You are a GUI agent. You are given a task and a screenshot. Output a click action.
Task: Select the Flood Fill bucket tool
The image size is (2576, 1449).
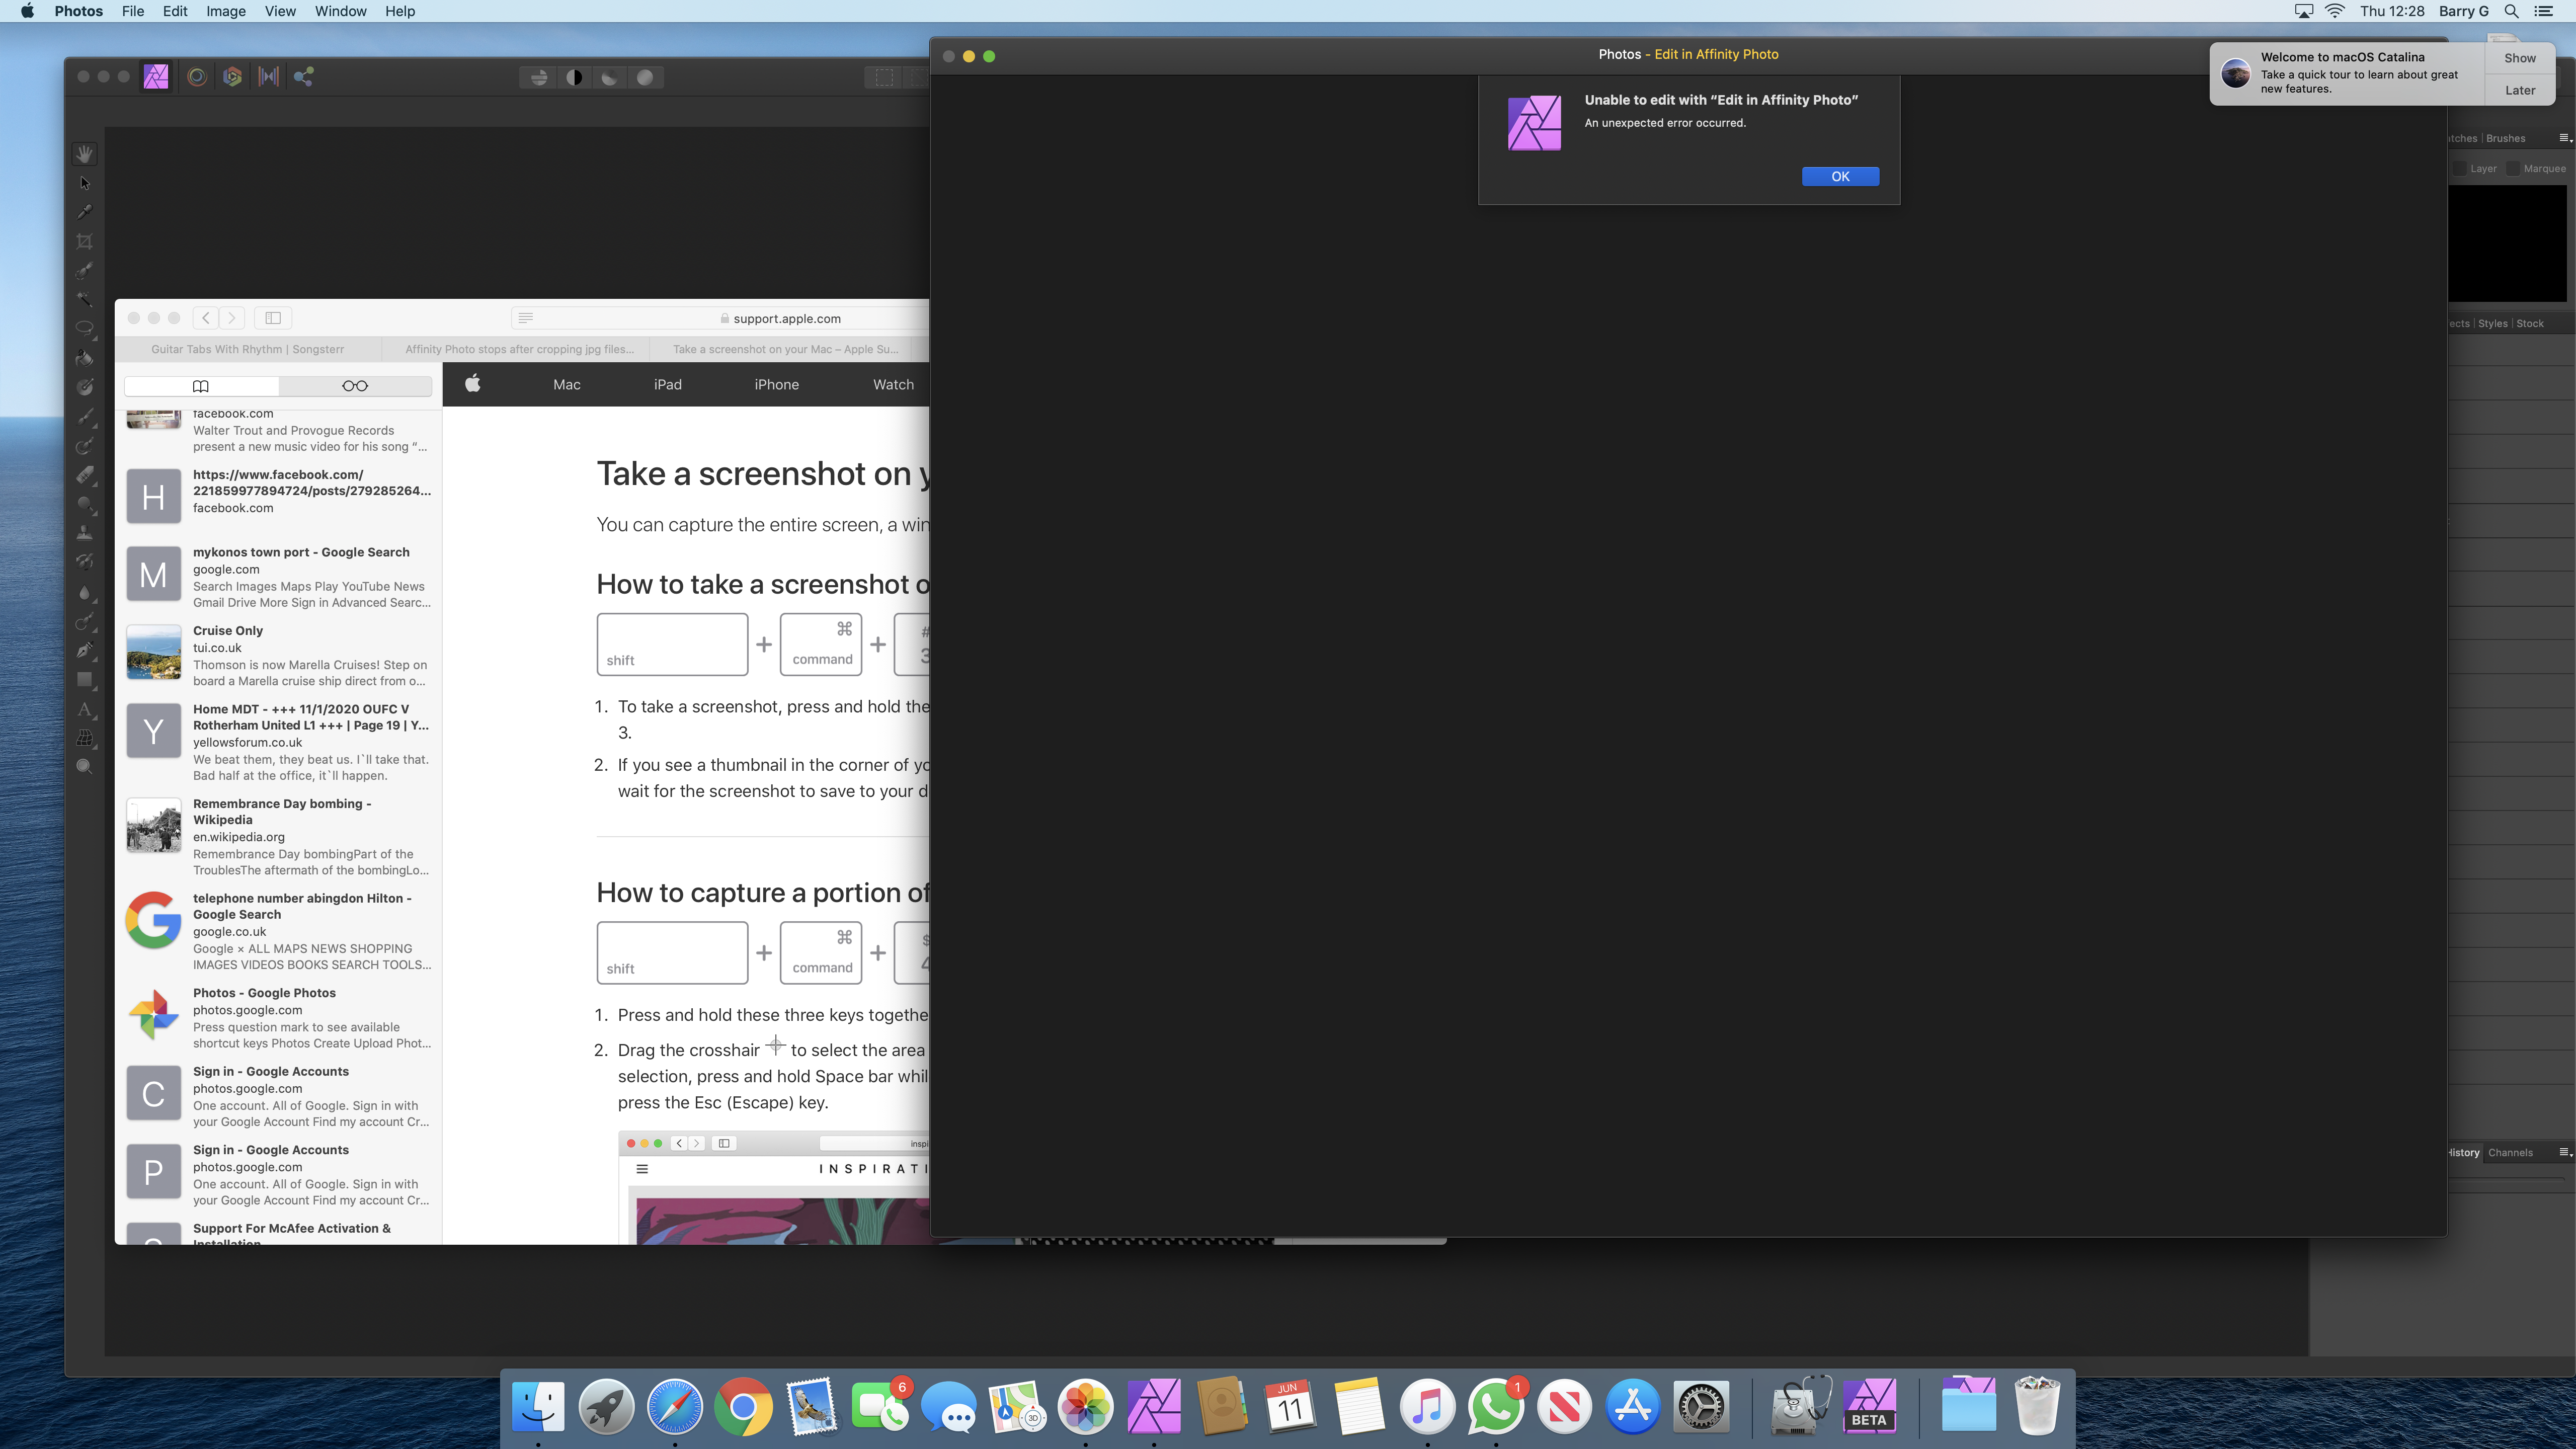pos(85,358)
